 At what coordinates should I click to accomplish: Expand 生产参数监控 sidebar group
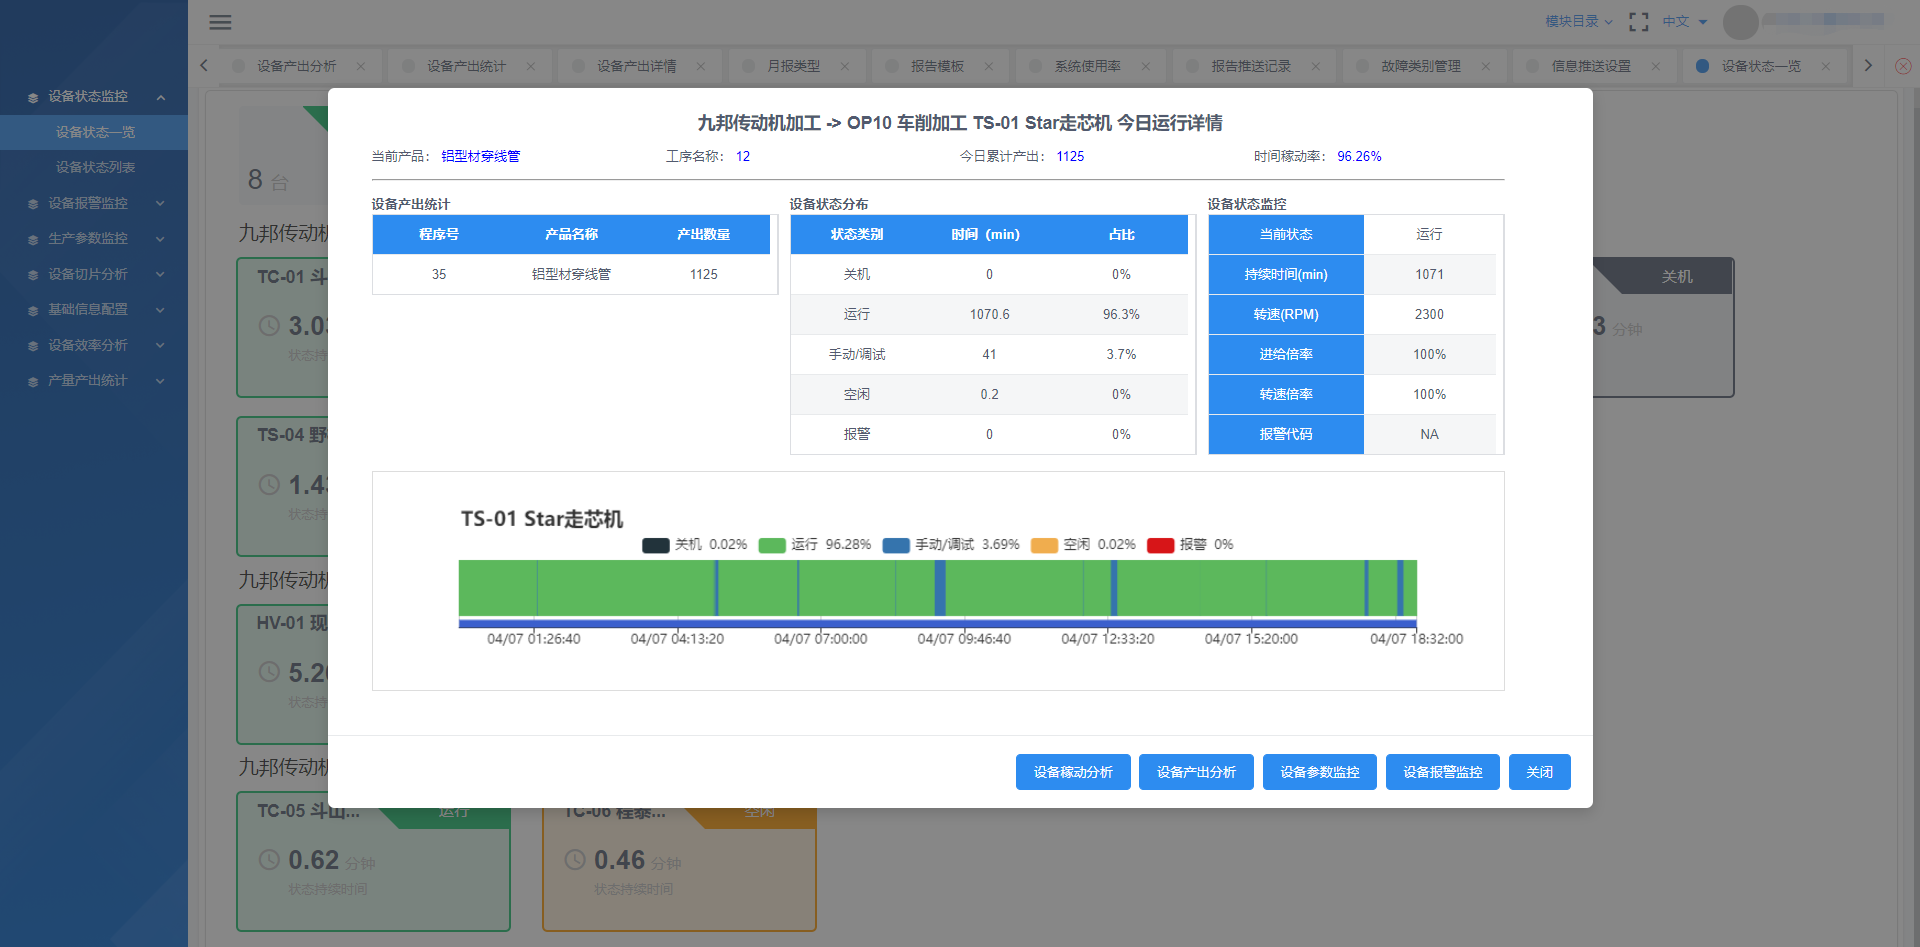(x=94, y=238)
